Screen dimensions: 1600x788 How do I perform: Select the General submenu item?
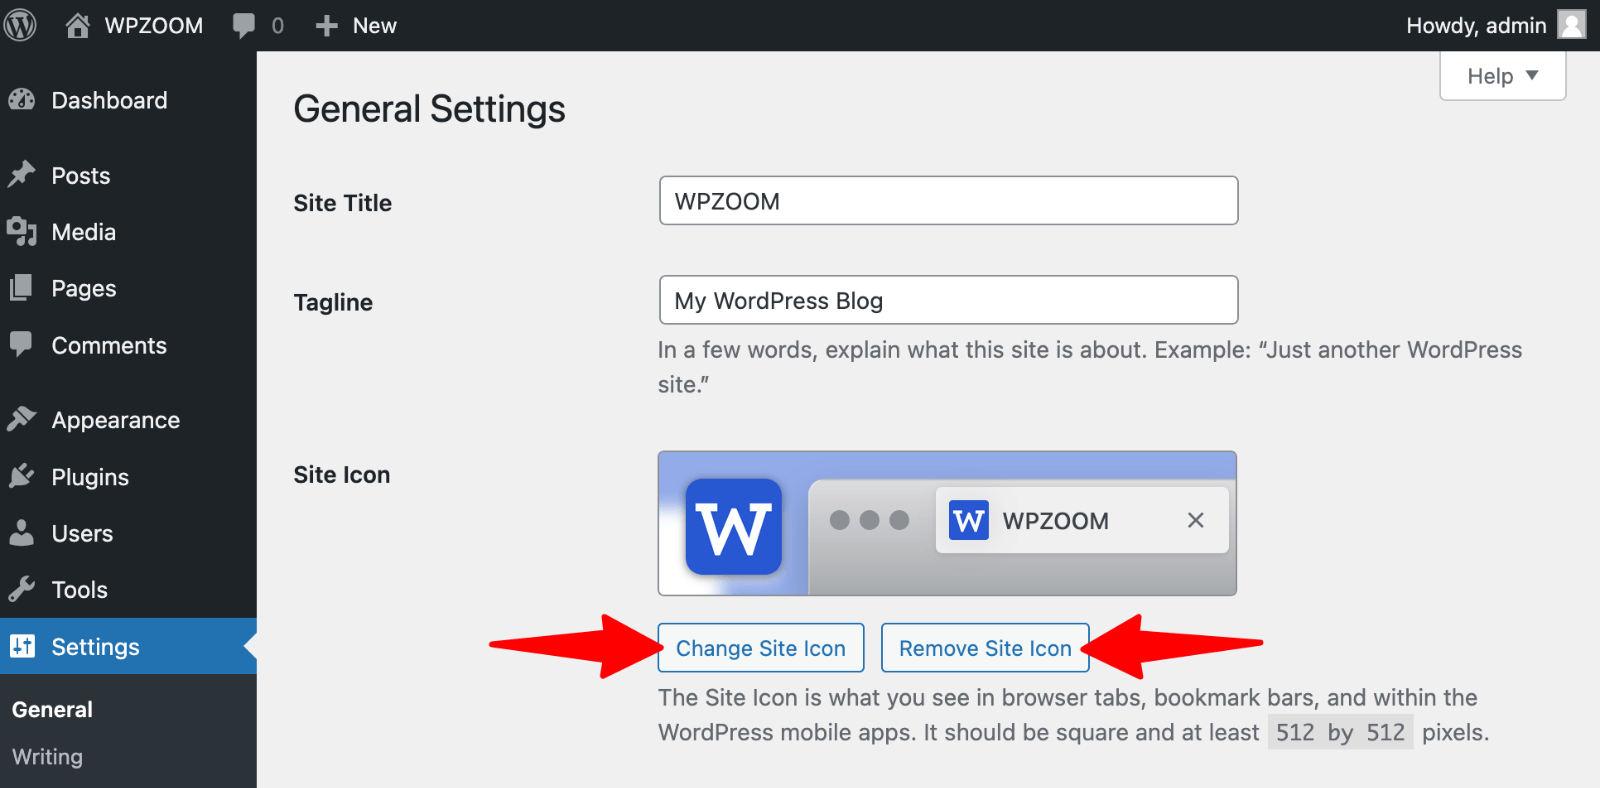(x=52, y=710)
